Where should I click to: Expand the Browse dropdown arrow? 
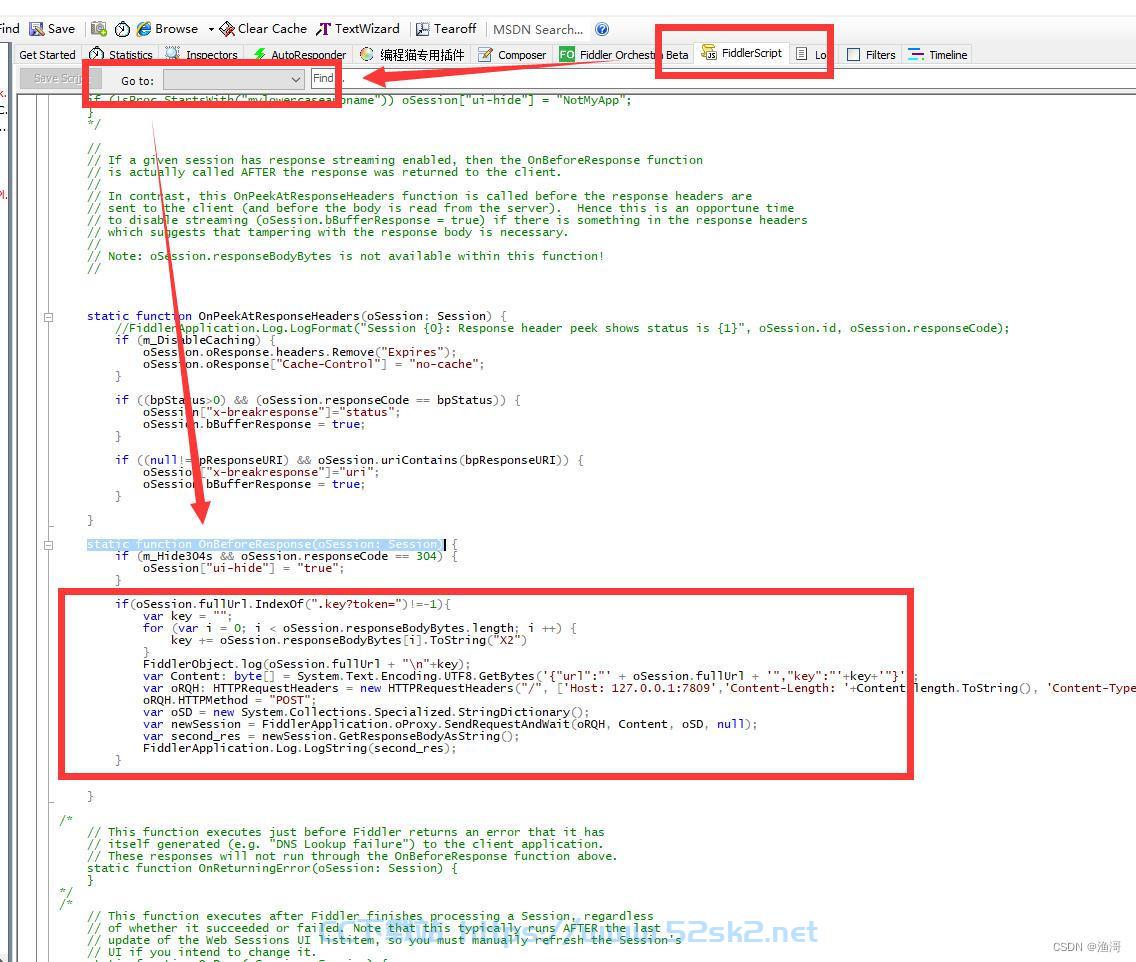click(x=211, y=30)
